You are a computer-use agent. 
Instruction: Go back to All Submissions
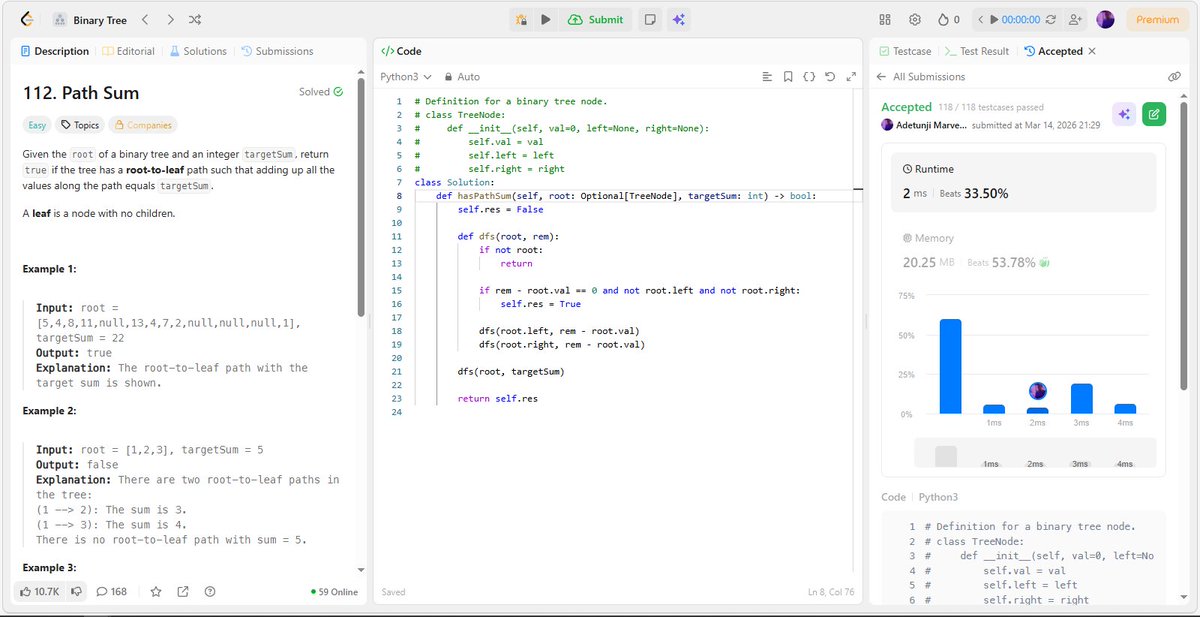coord(920,77)
